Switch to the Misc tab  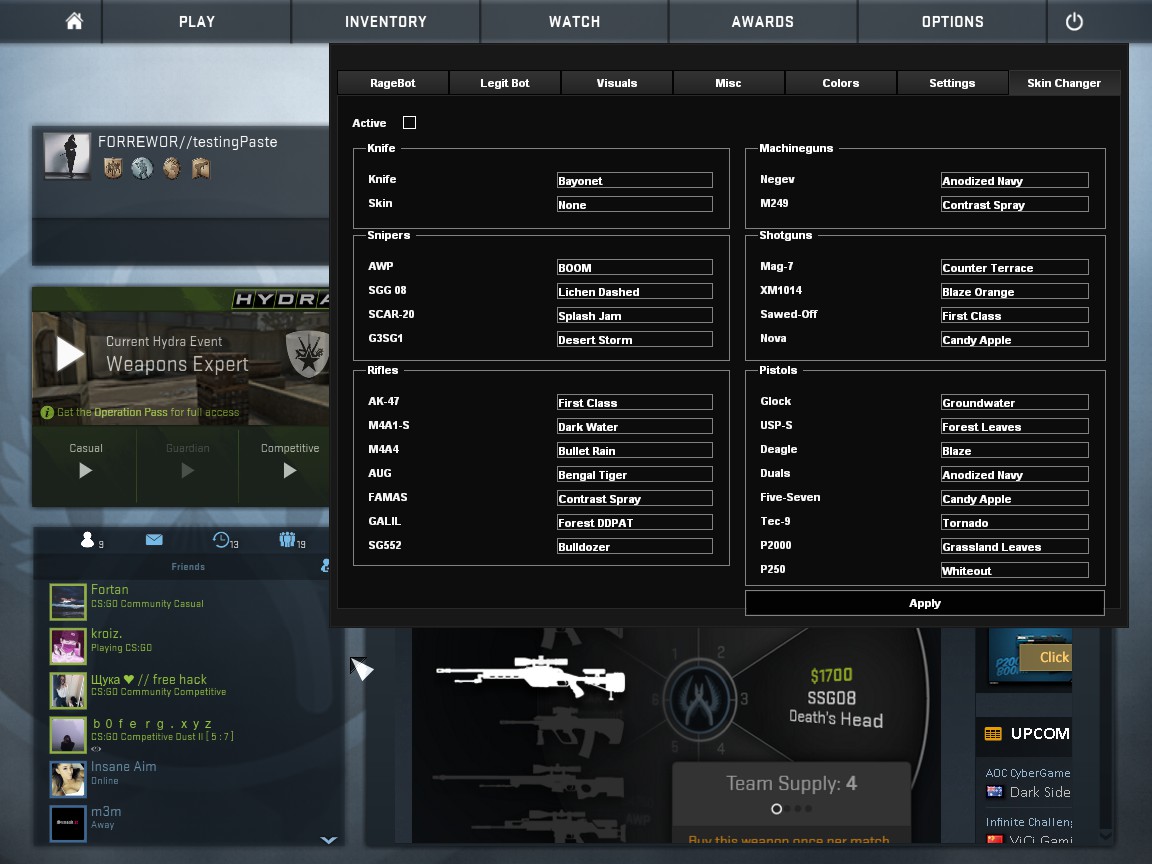coord(729,83)
